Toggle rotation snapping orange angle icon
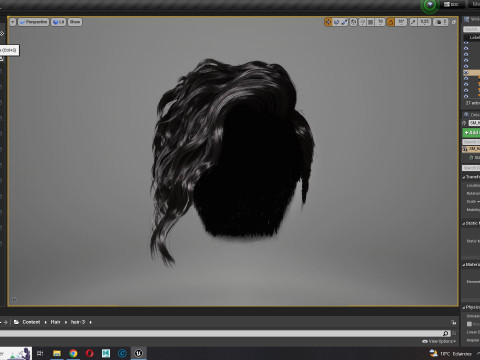Screen dimensions: 480x360 (x=391, y=22)
